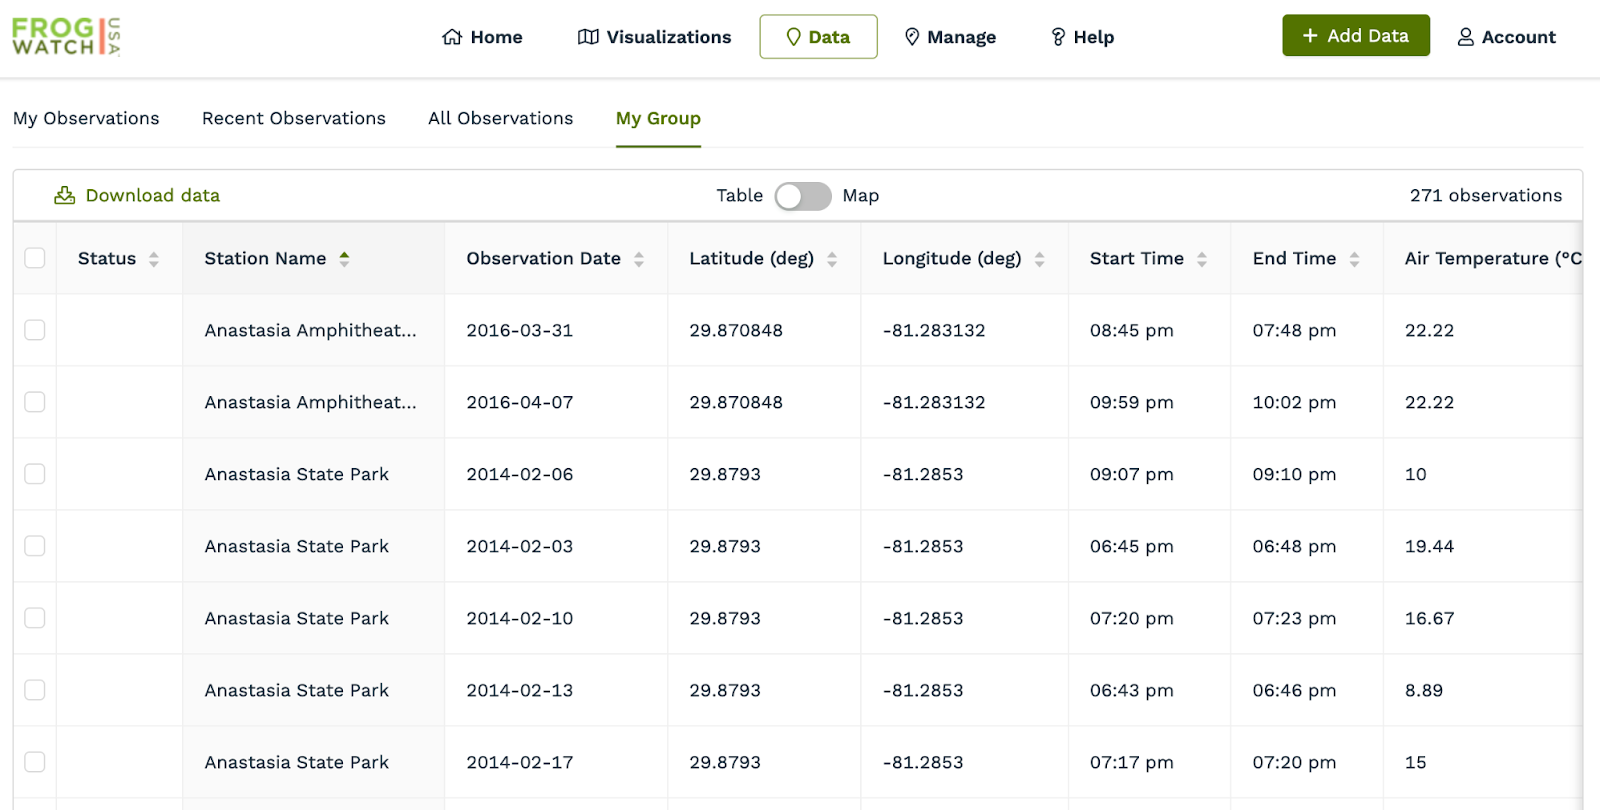Click the End Time column header

1294,258
